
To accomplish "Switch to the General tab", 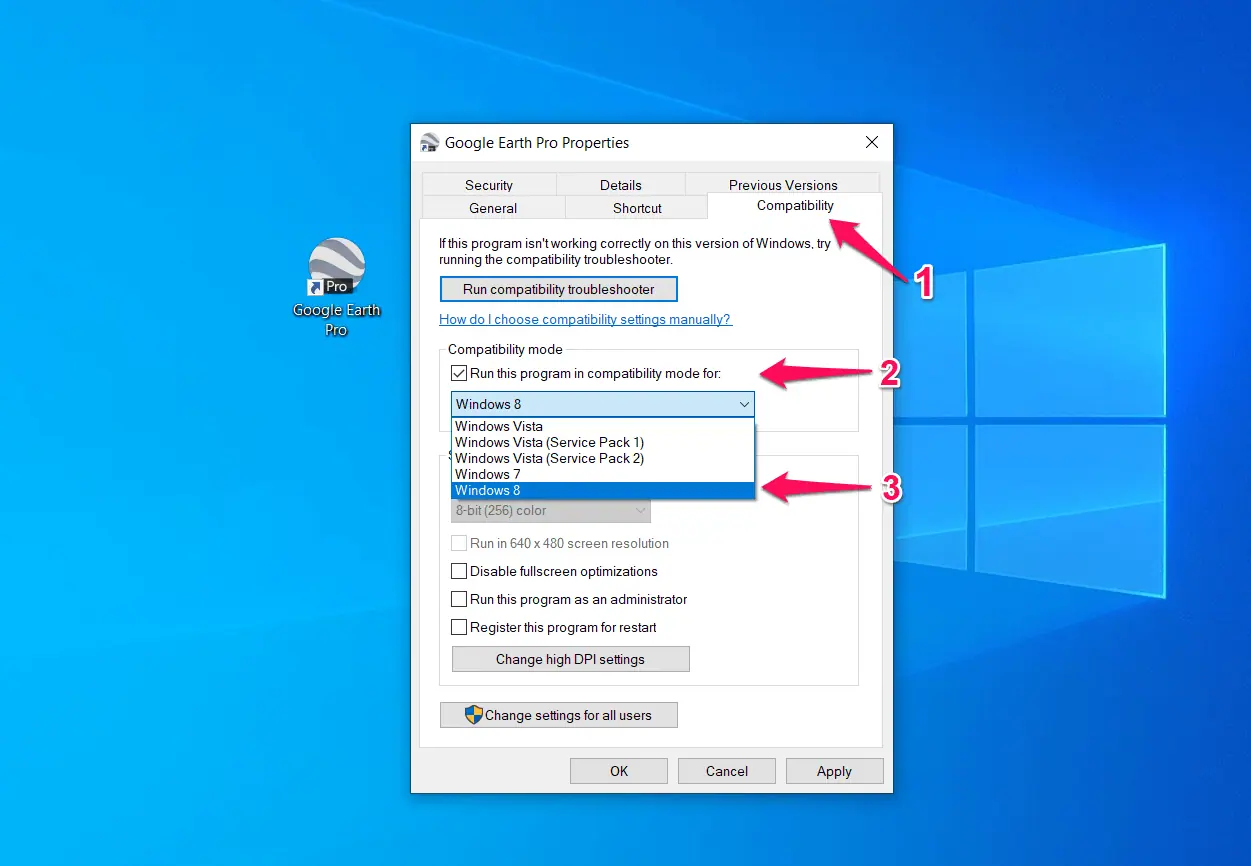I will point(494,208).
